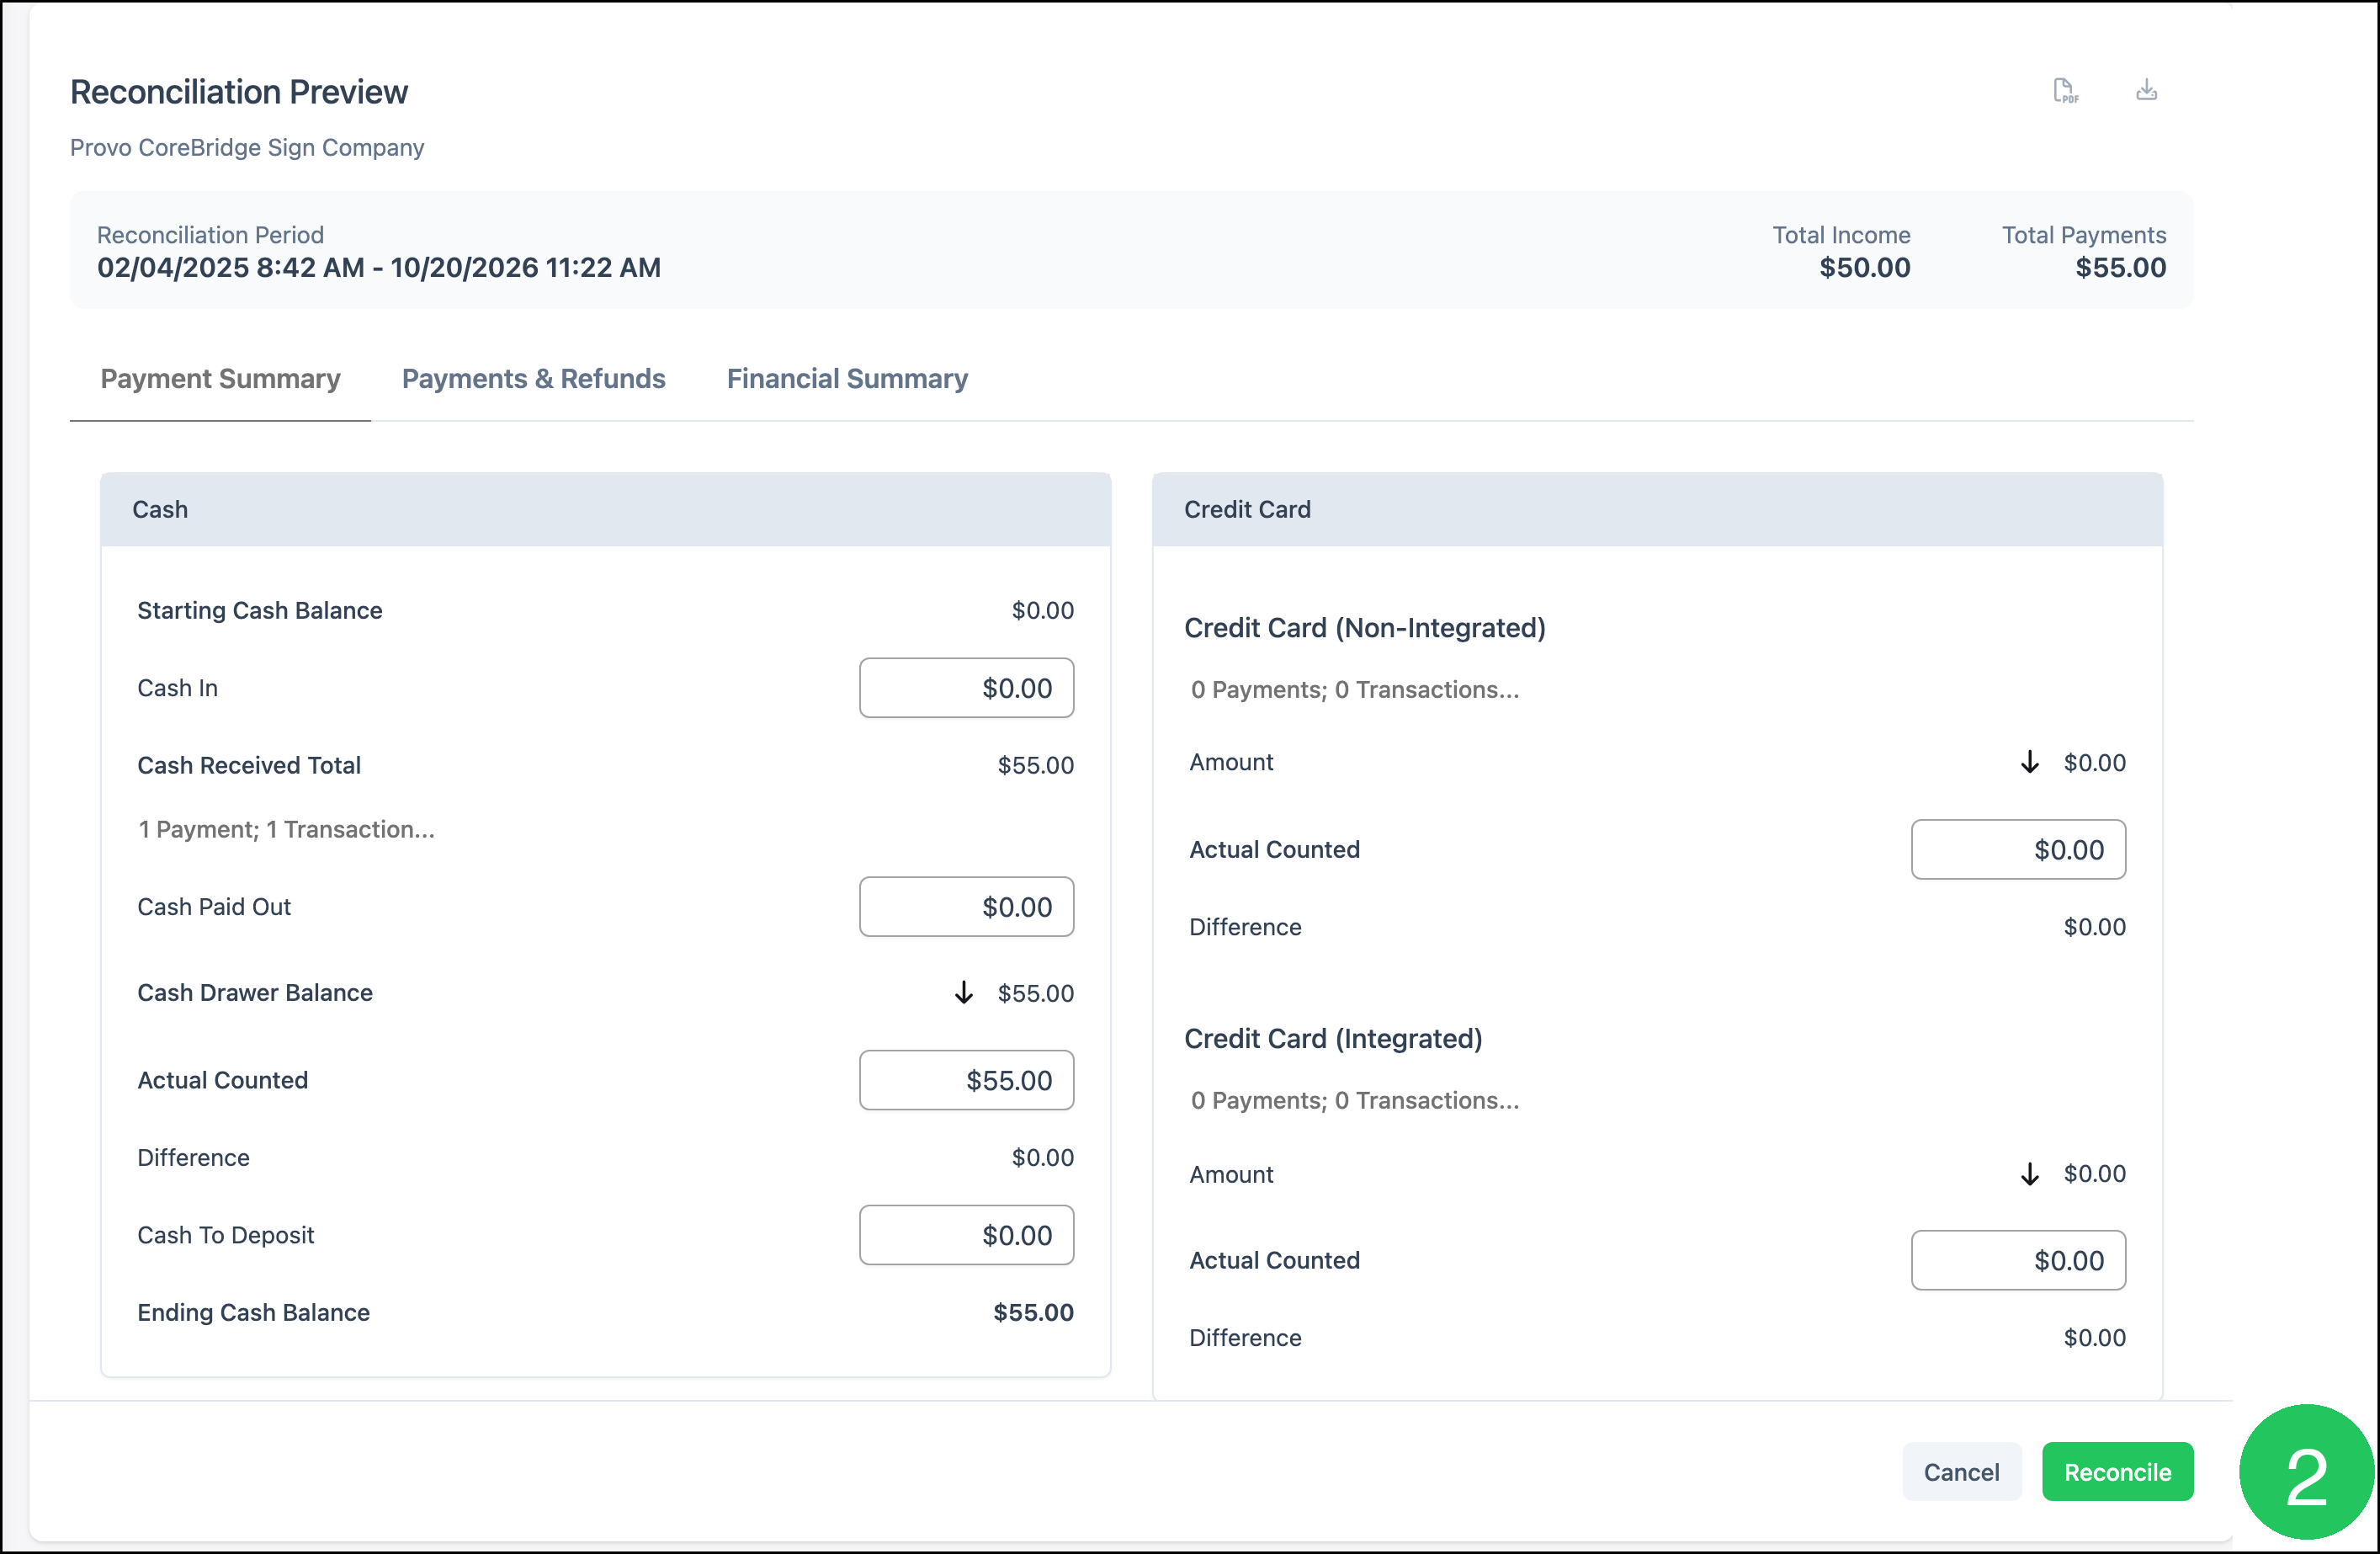Click 'Provo CoreBridge Sign Company' subtitle
Screen dimensions: 2380x1554
247,148
